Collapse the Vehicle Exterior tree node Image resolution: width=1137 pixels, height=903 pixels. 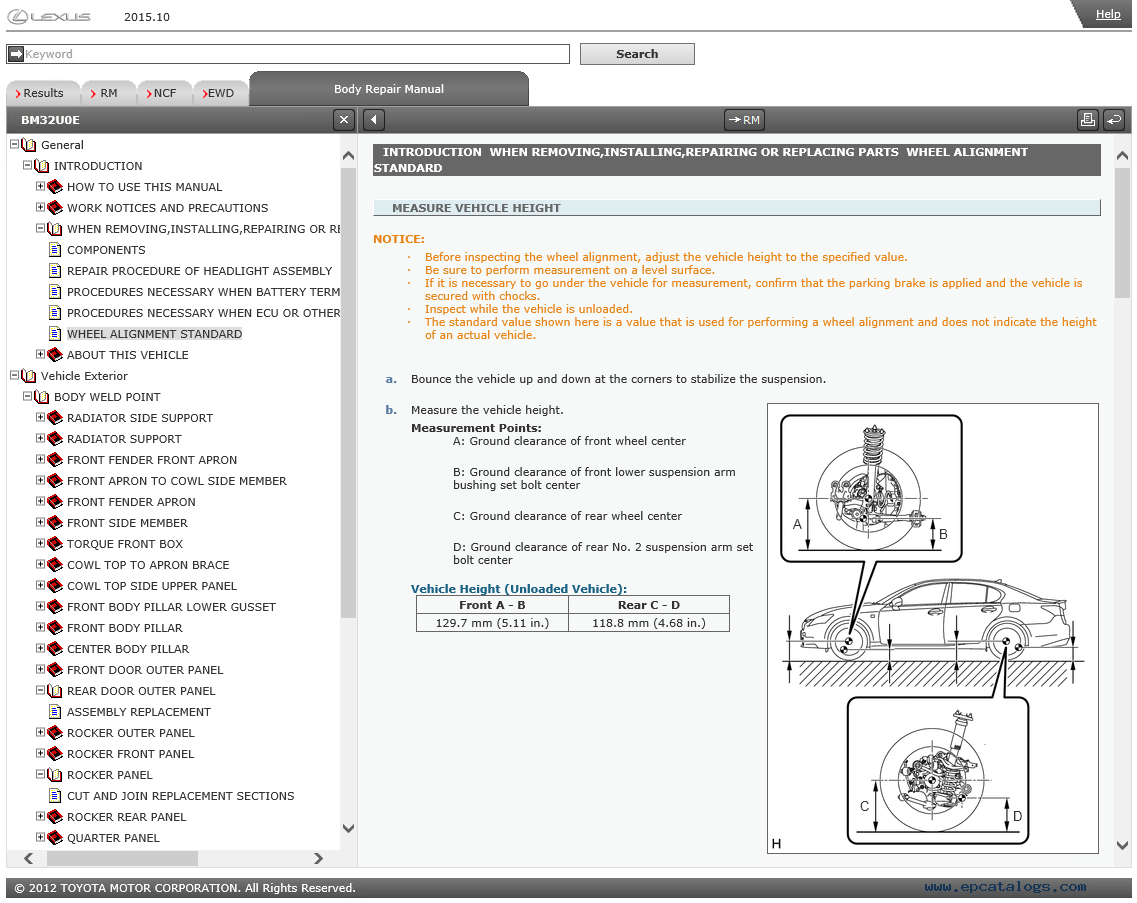(x=14, y=375)
